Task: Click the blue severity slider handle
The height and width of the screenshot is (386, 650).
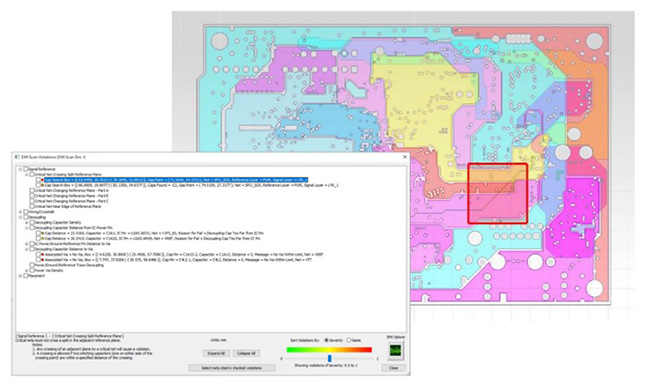Action: coord(330,358)
